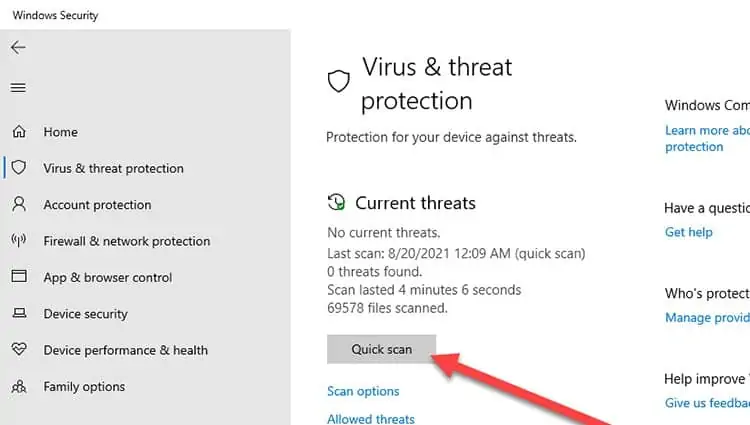Viewport: 750px width, 425px height.
Task: Go to Account protection section
Action: pos(97,205)
